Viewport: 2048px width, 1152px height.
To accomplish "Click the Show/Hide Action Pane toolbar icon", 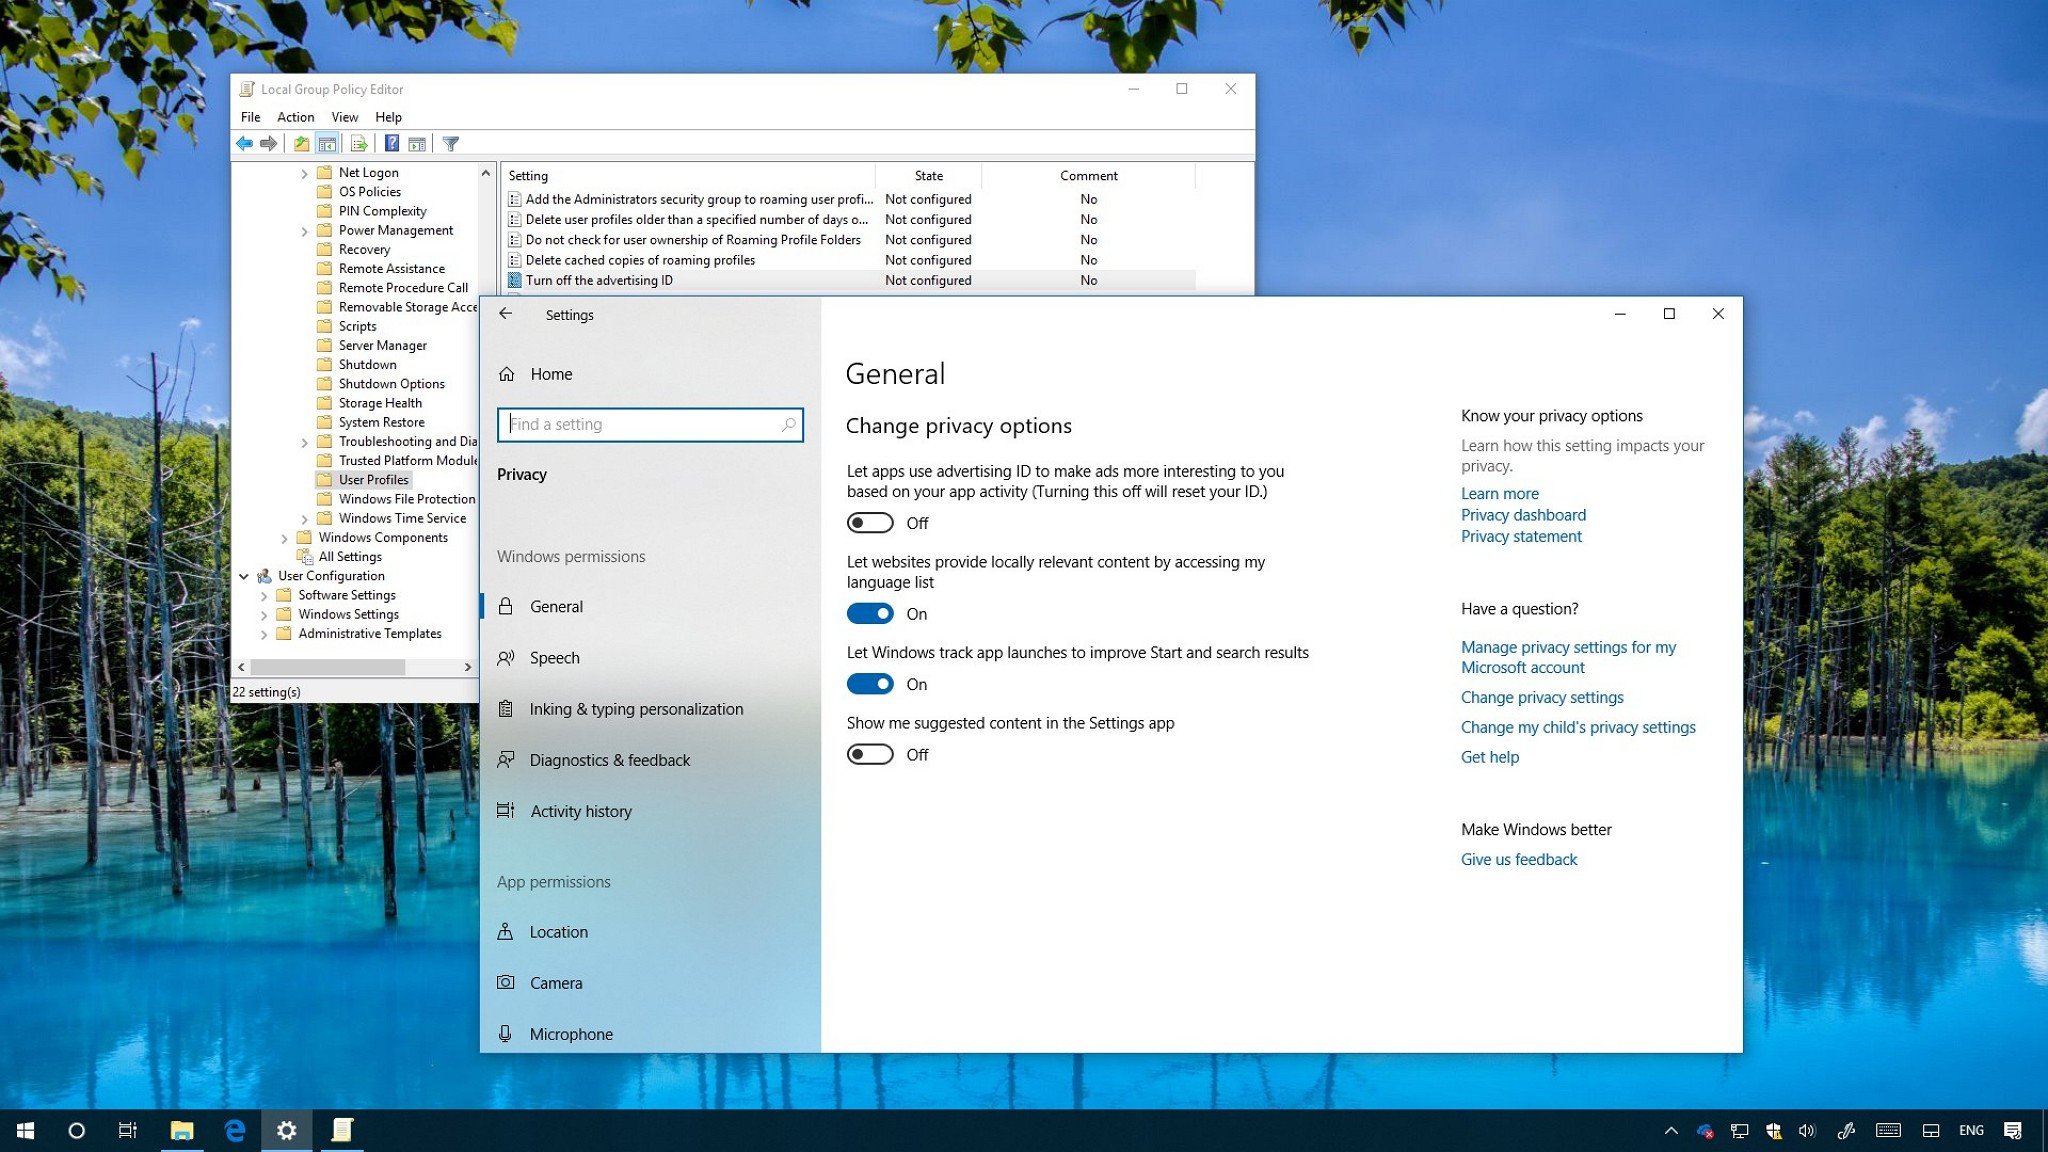I will 417,144.
